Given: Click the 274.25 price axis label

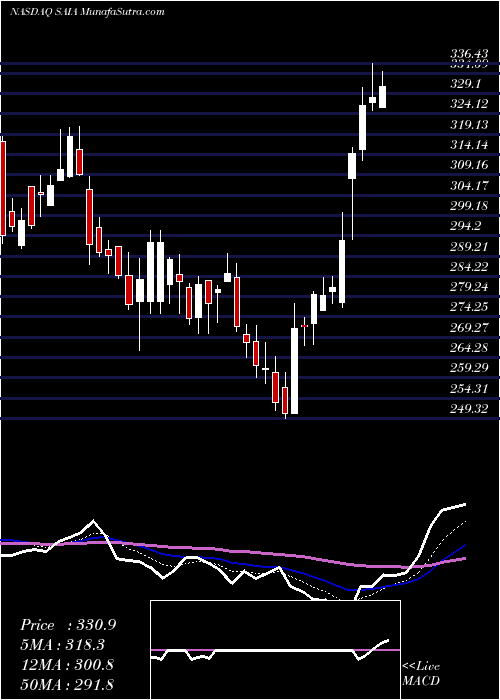Looking at the screenshot, I should pos(469,308).
